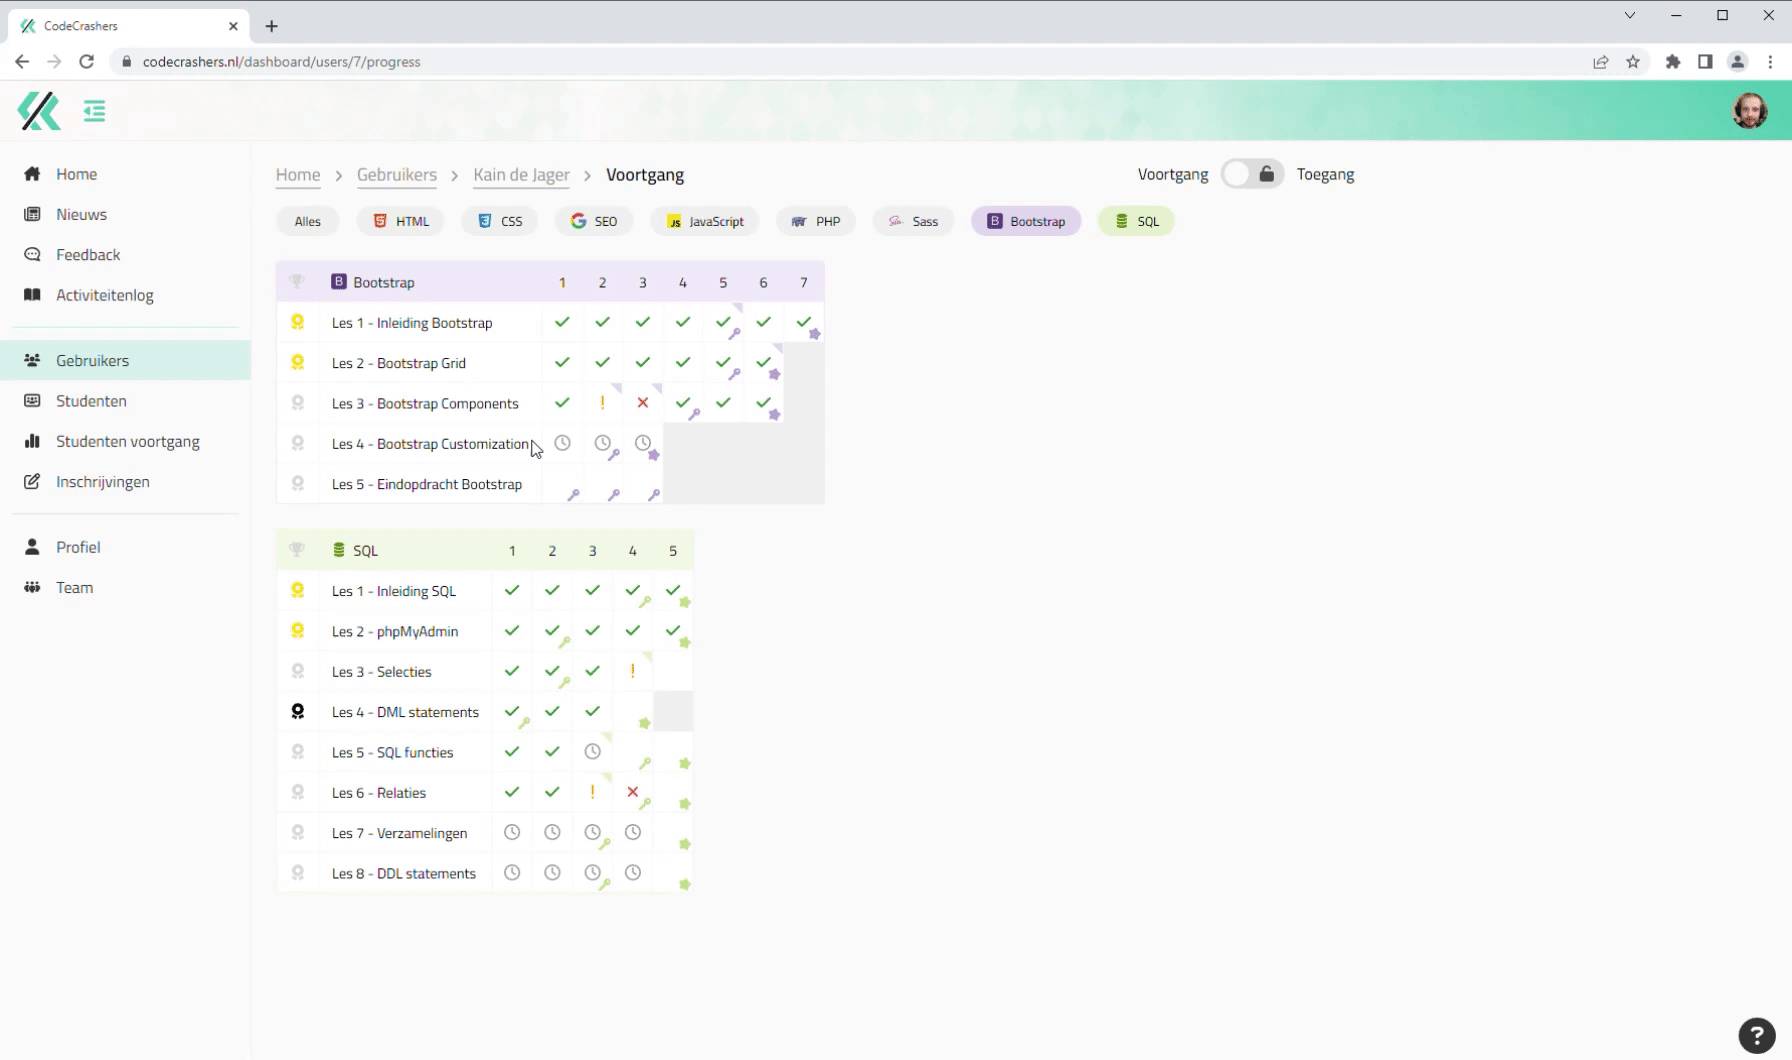Toggle the Voortgang/Toegang switch
1792x1060 pixels.
(x=1251, y=174)
